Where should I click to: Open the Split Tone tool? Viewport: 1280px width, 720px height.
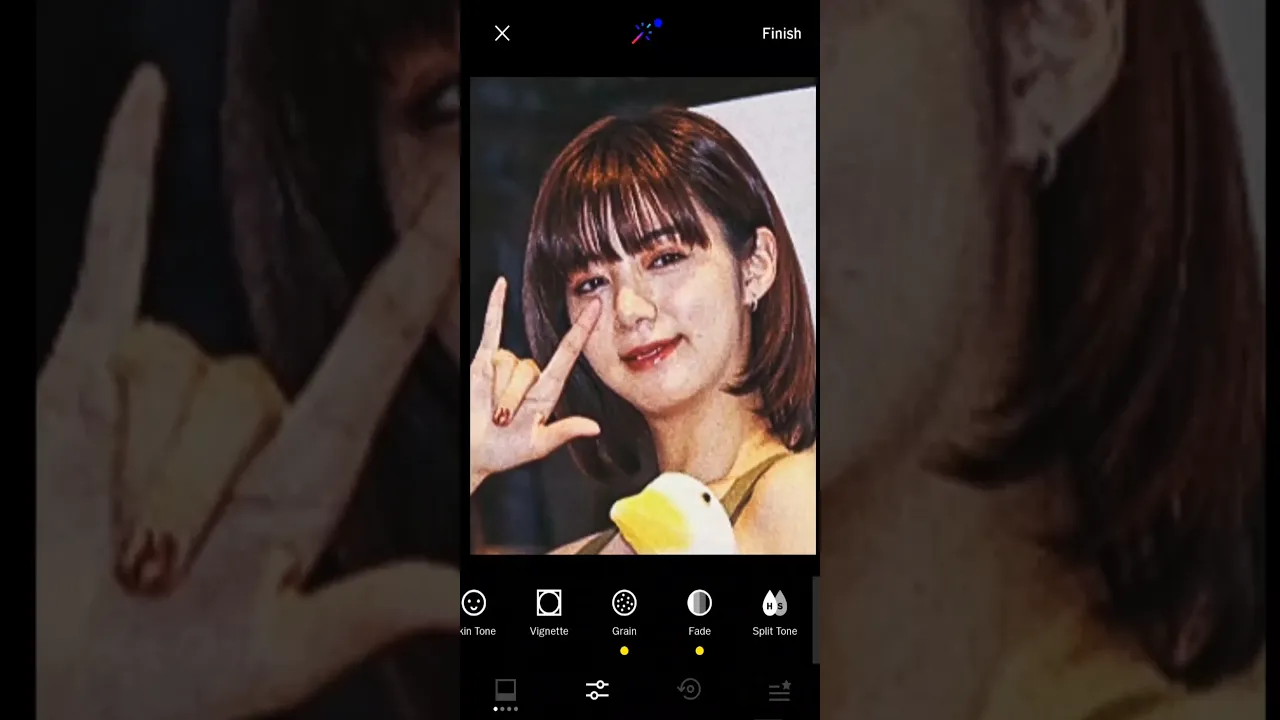(775, 613)
